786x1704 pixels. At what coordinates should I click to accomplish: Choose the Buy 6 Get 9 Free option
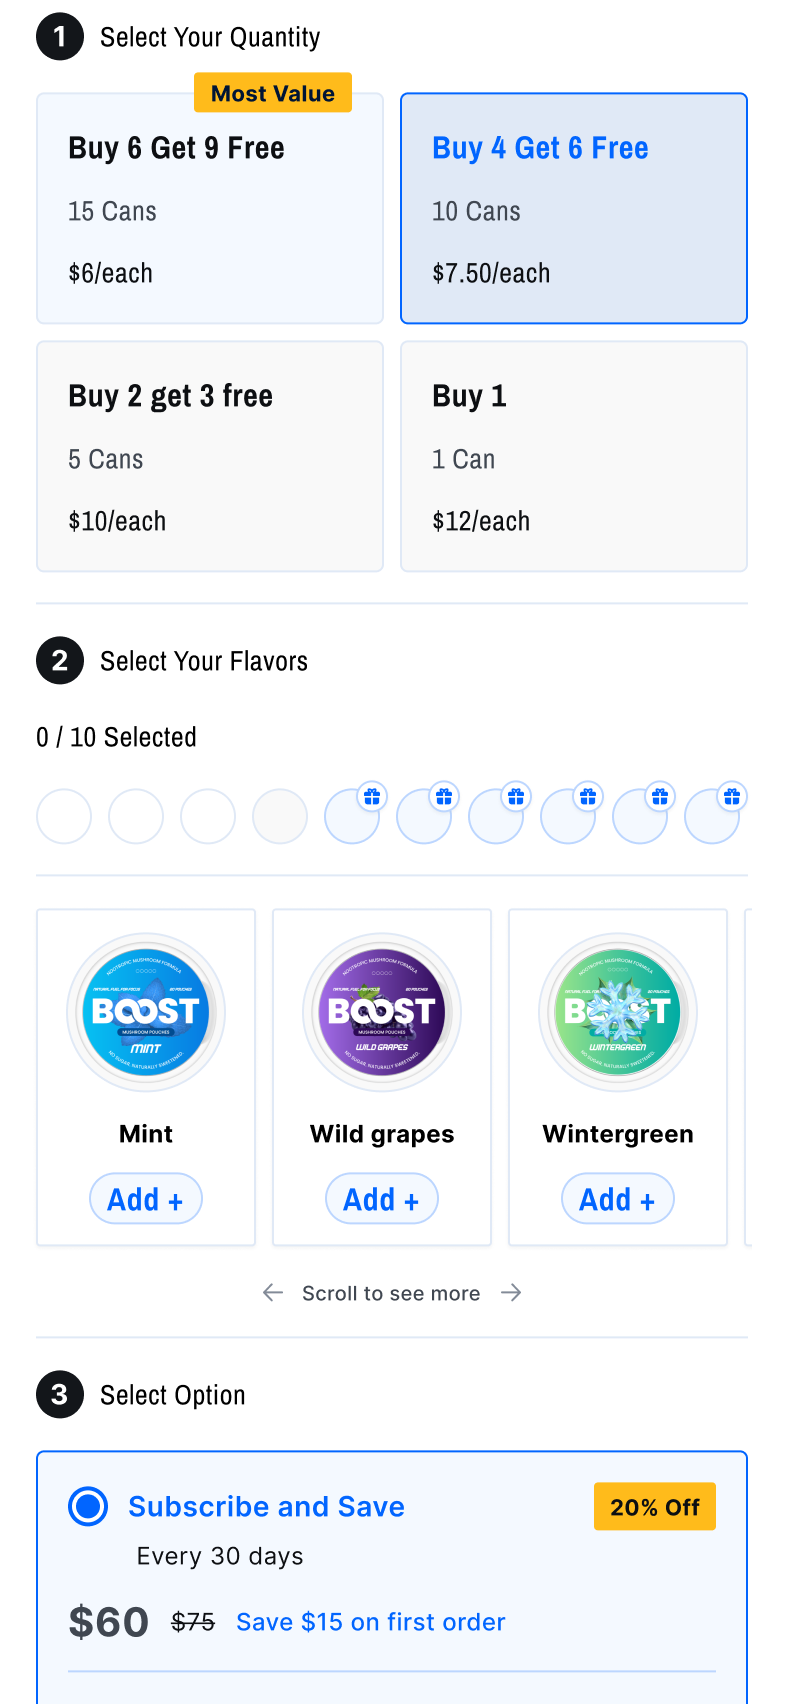coord(210,209)
